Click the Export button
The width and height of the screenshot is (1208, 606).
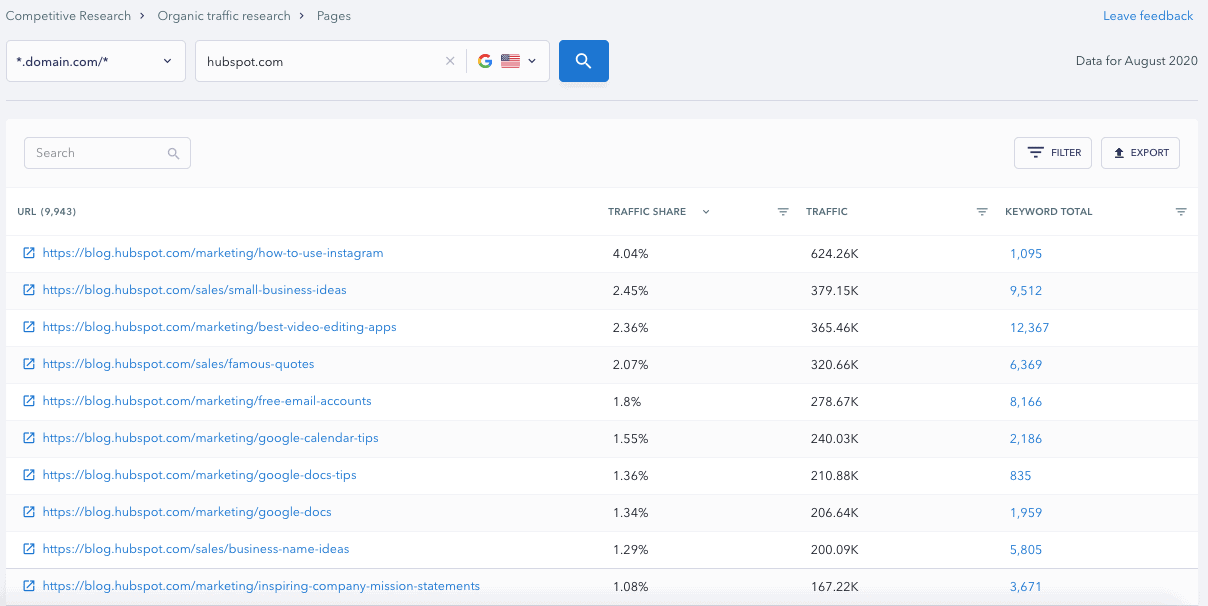[x=1140, y=153]
